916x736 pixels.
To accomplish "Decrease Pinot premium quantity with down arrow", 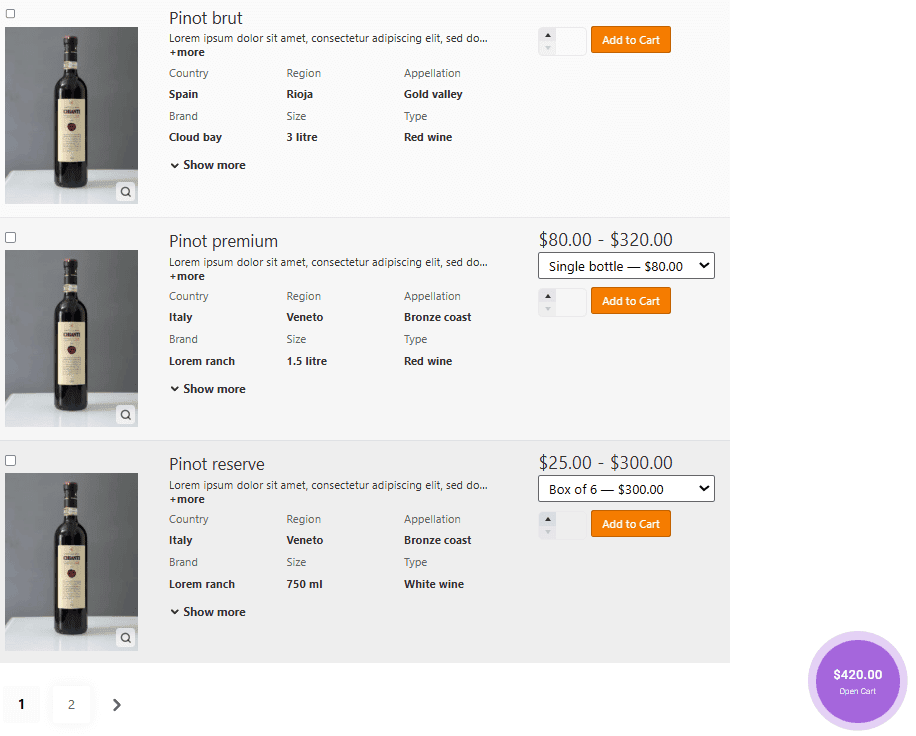I will 548,309.
